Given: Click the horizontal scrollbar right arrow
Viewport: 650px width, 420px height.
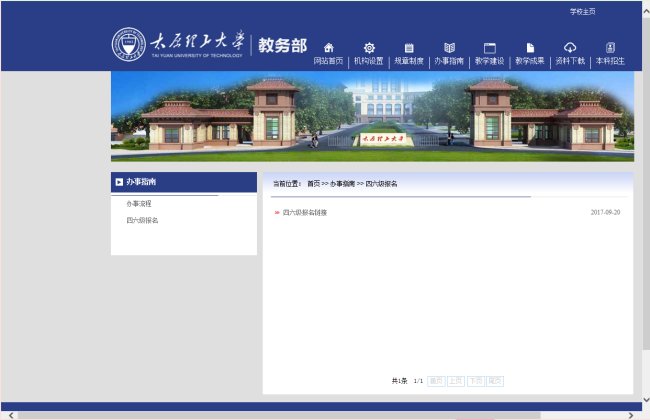Looking at the screenshot, I should (x=631, y=415).
